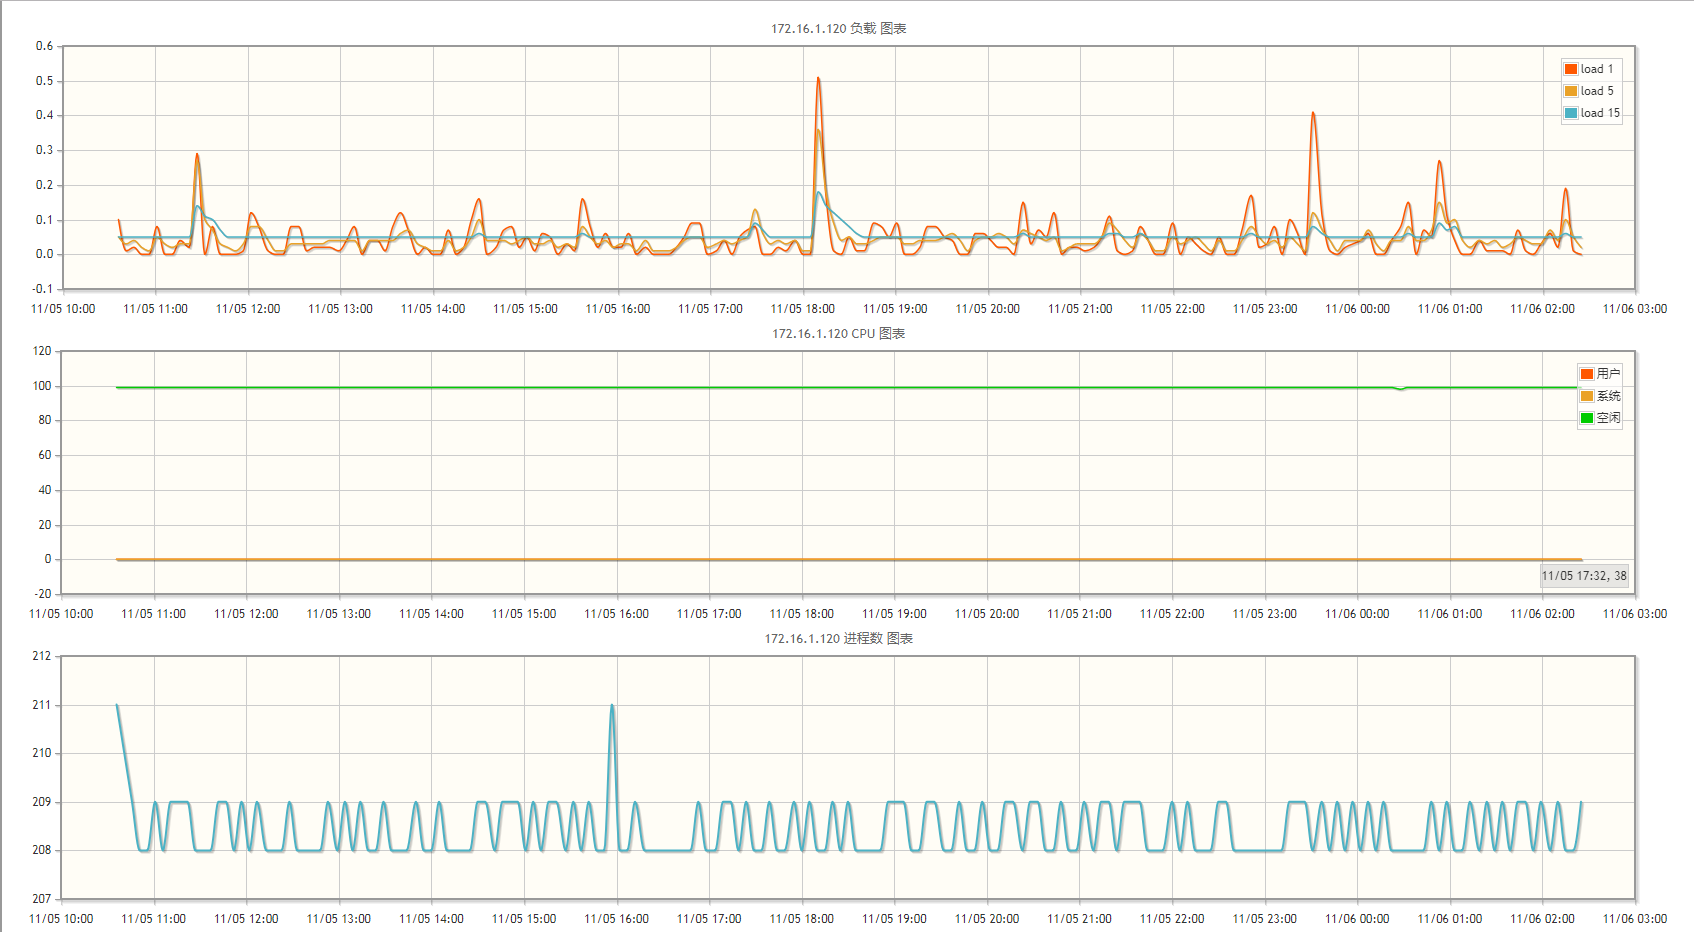Toggle the load 1 legend label
This screenshot has width=1694, height=932.
coord(1597,69)
